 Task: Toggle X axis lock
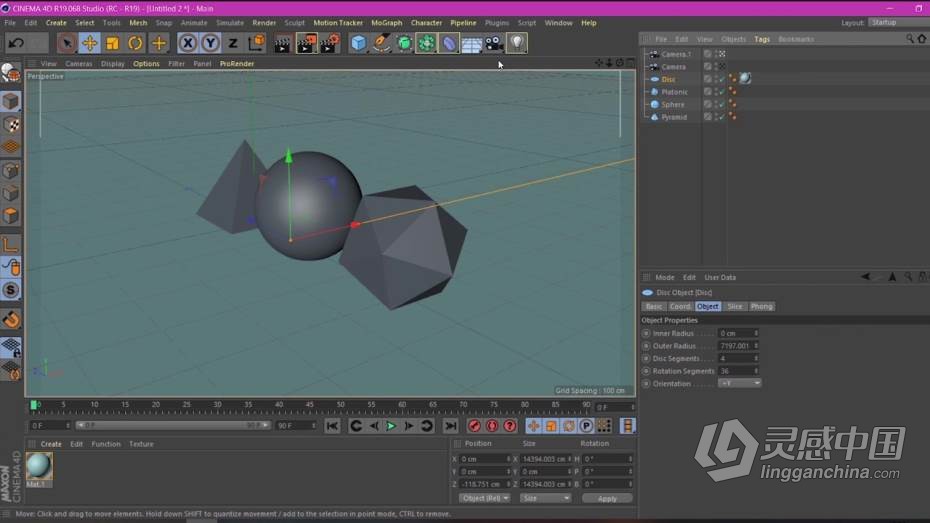(187, 43)
